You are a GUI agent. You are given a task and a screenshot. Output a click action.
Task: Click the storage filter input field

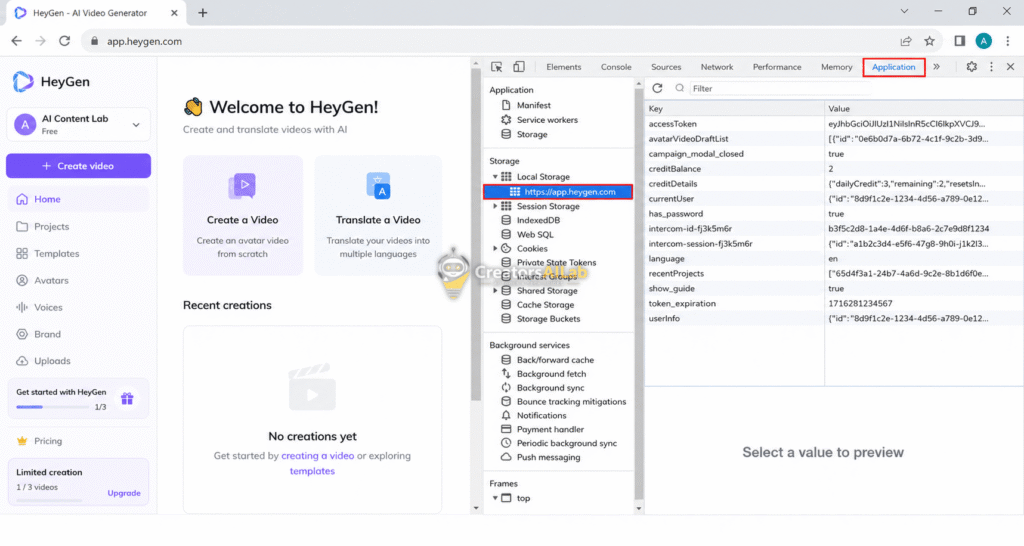point(780,88)
